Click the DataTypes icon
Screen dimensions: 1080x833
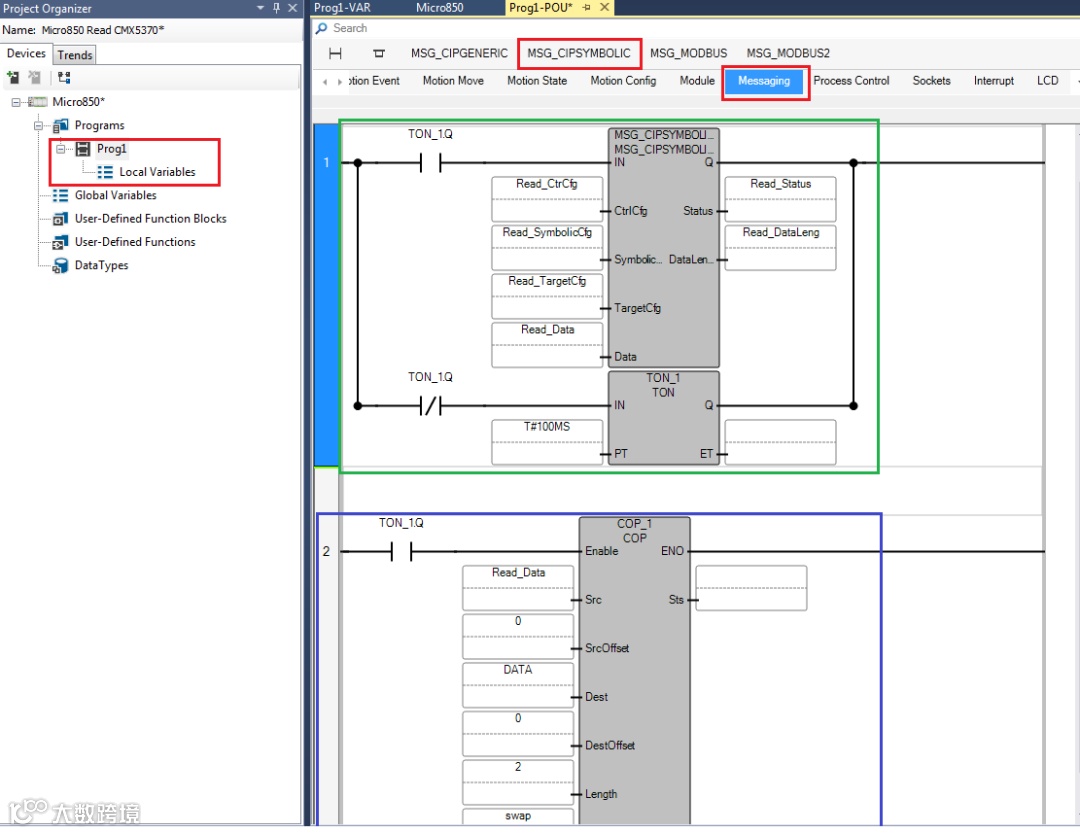(61, 266)
